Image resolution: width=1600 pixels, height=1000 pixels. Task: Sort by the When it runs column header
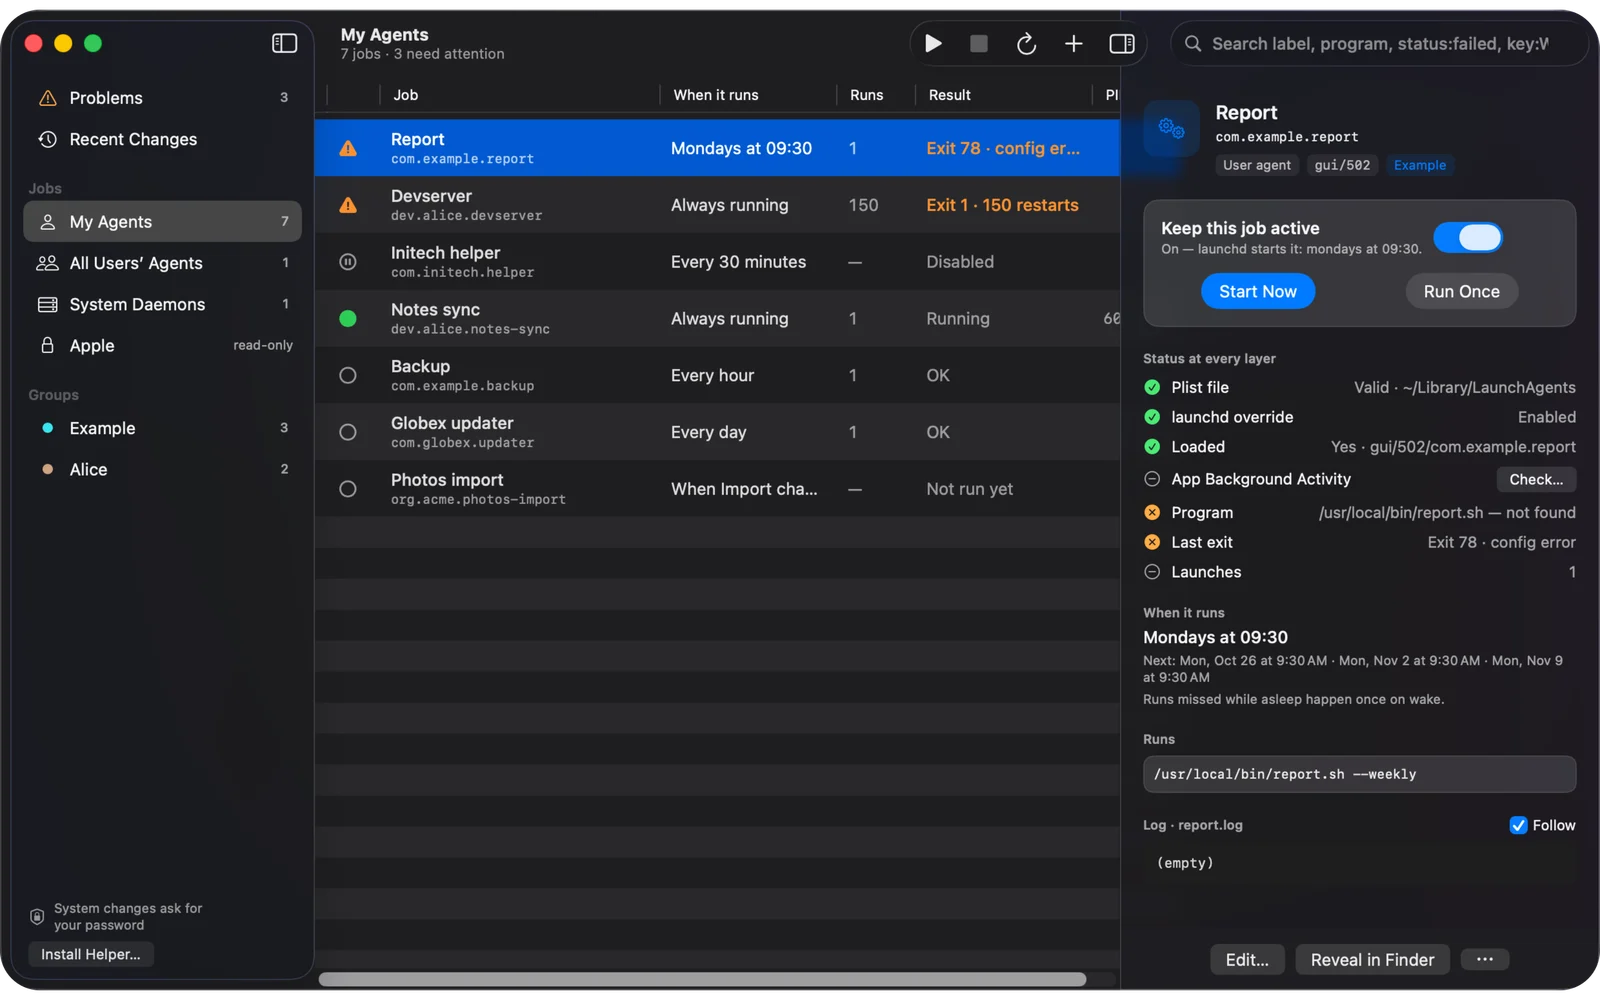click(x=748, y=95)
